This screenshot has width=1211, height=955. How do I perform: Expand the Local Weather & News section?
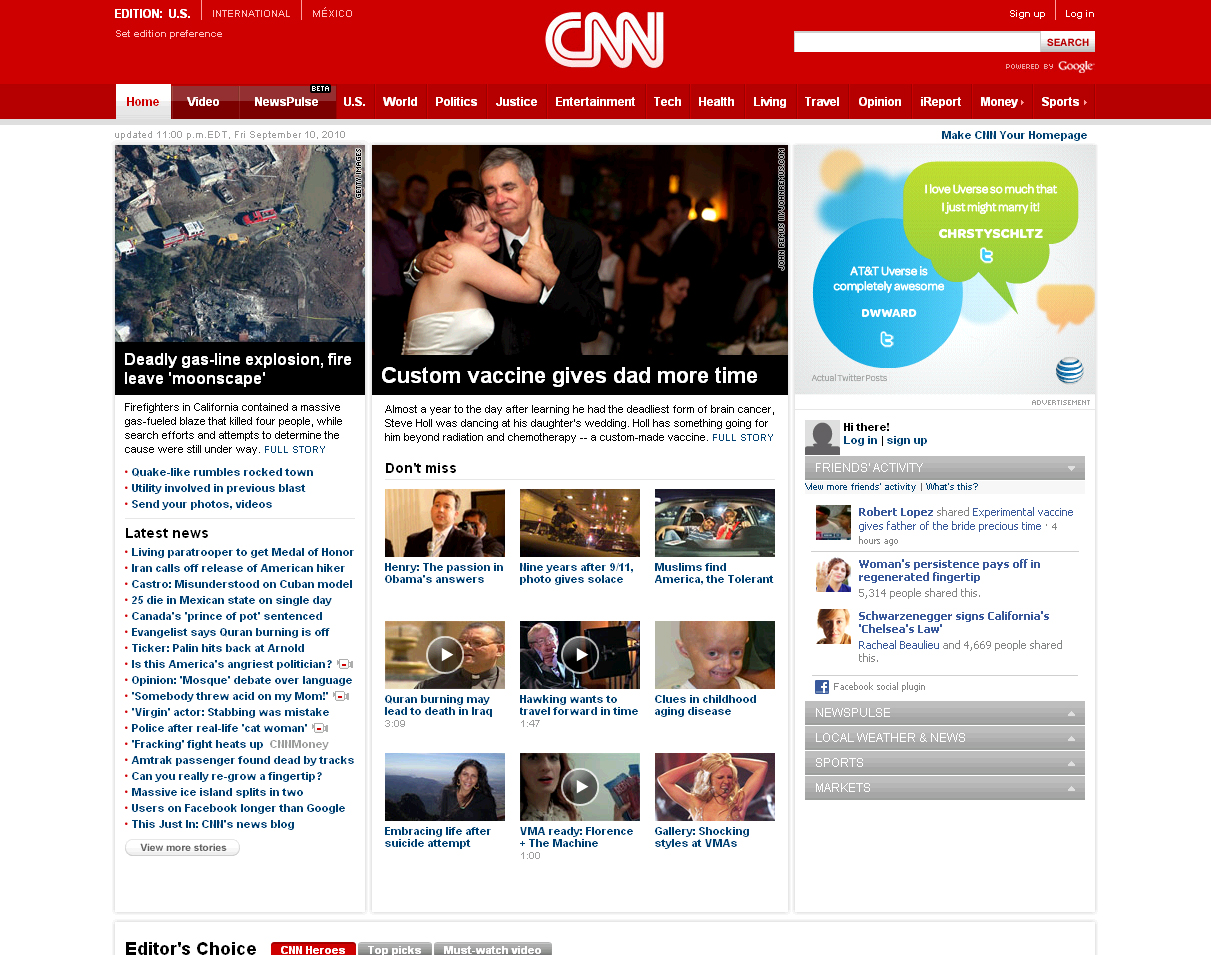pyautogui.click(x=1071, y=738)
